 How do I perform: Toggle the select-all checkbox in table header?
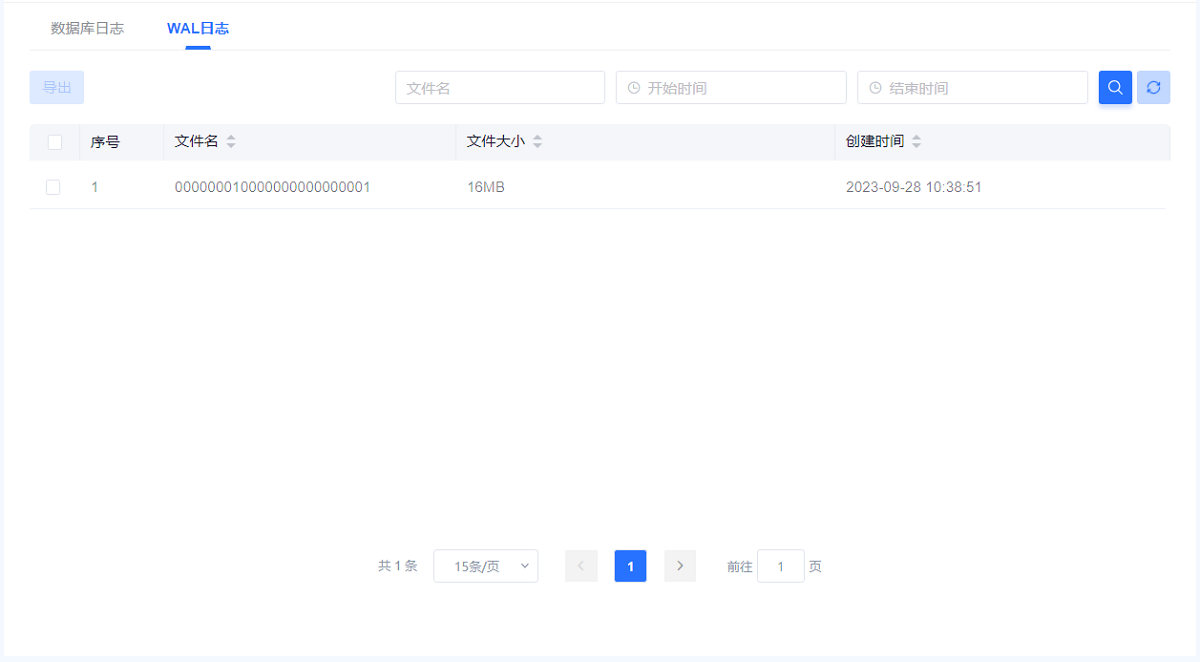(x=55, y=142)
